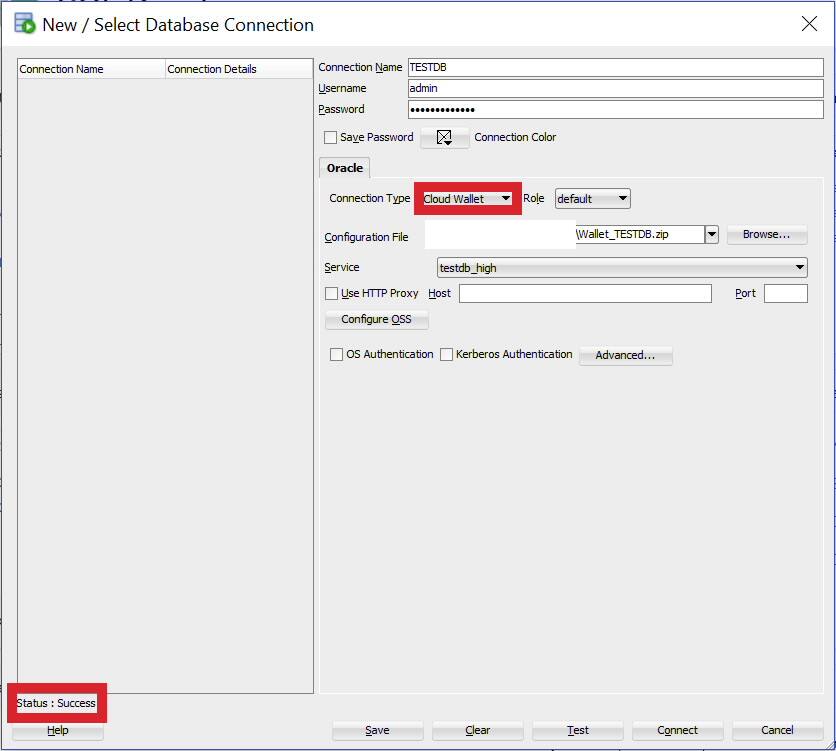This screenshot has height=751, width=836.
Task: Open the Configure OSS dialog
Action: point(376,319)
